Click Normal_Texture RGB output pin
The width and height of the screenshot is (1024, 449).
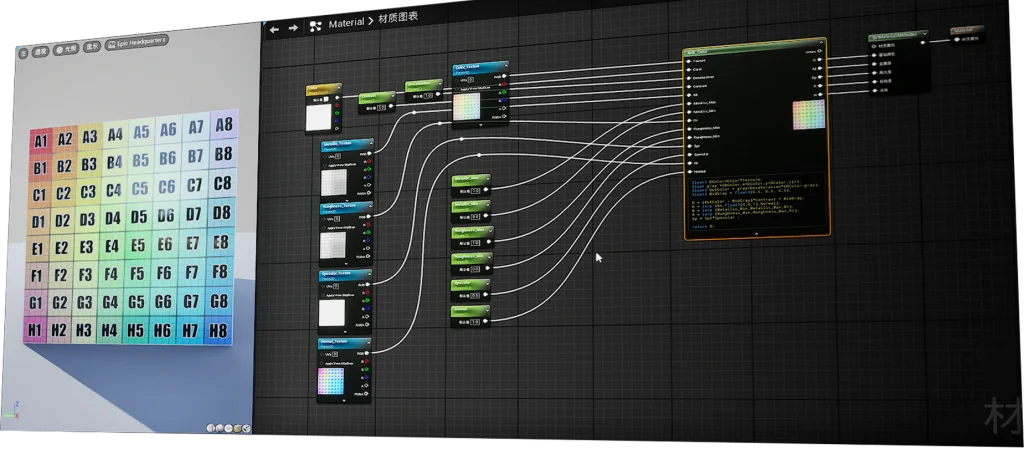tap(368, 354)
